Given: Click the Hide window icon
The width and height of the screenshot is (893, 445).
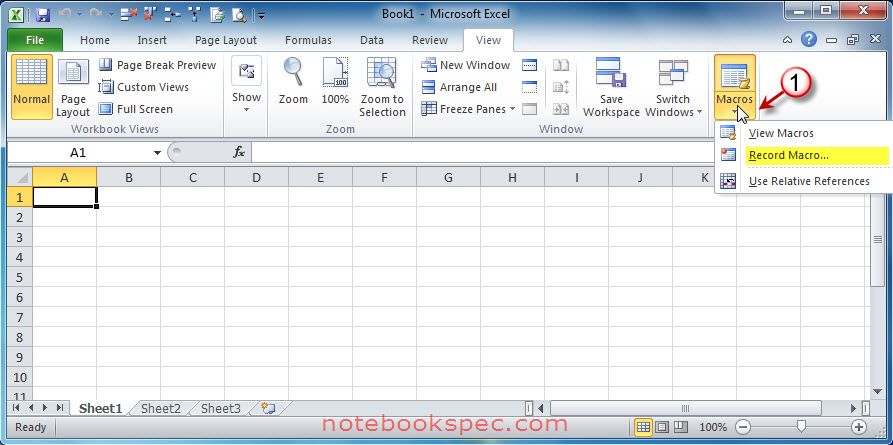Looking at the screenshot, I should (x=530, y=87).
